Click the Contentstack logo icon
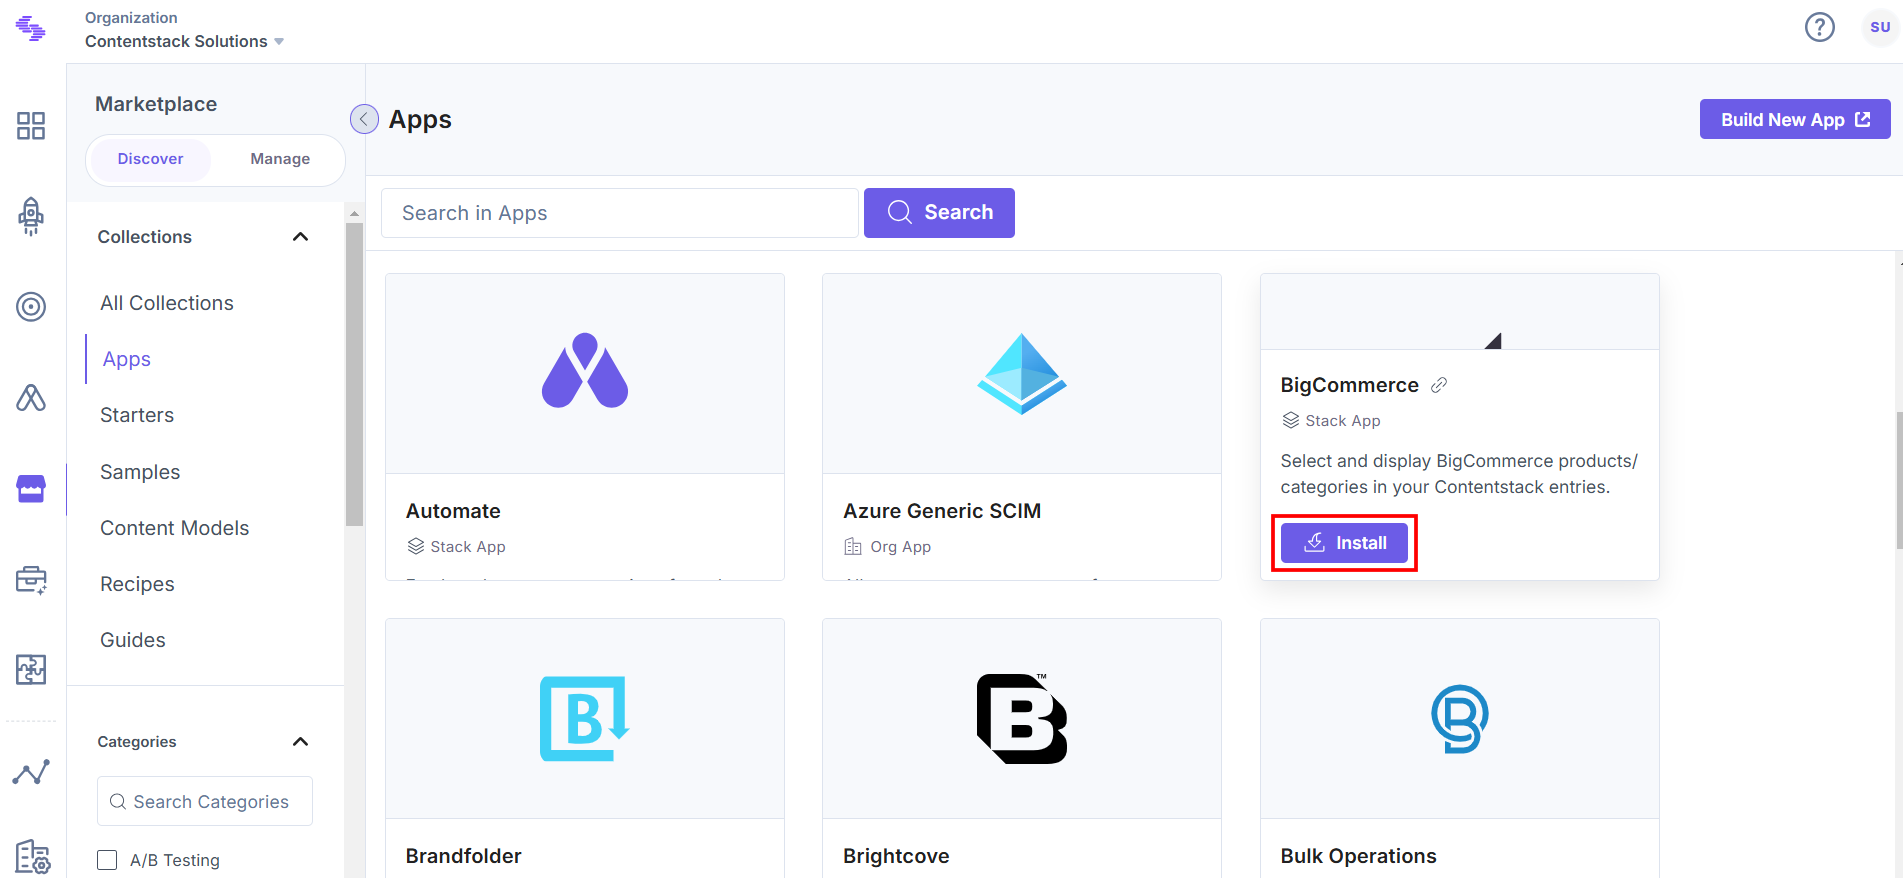 click(x=31, y=29)
